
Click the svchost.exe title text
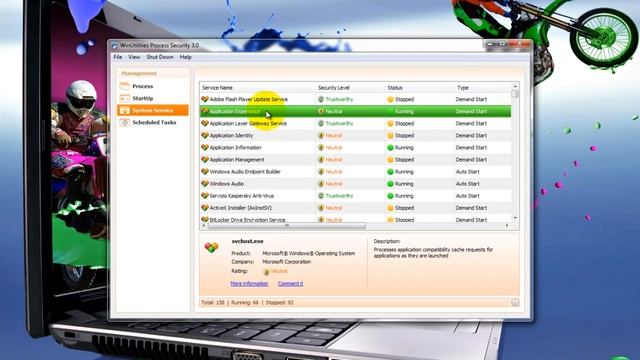point(247,241)
